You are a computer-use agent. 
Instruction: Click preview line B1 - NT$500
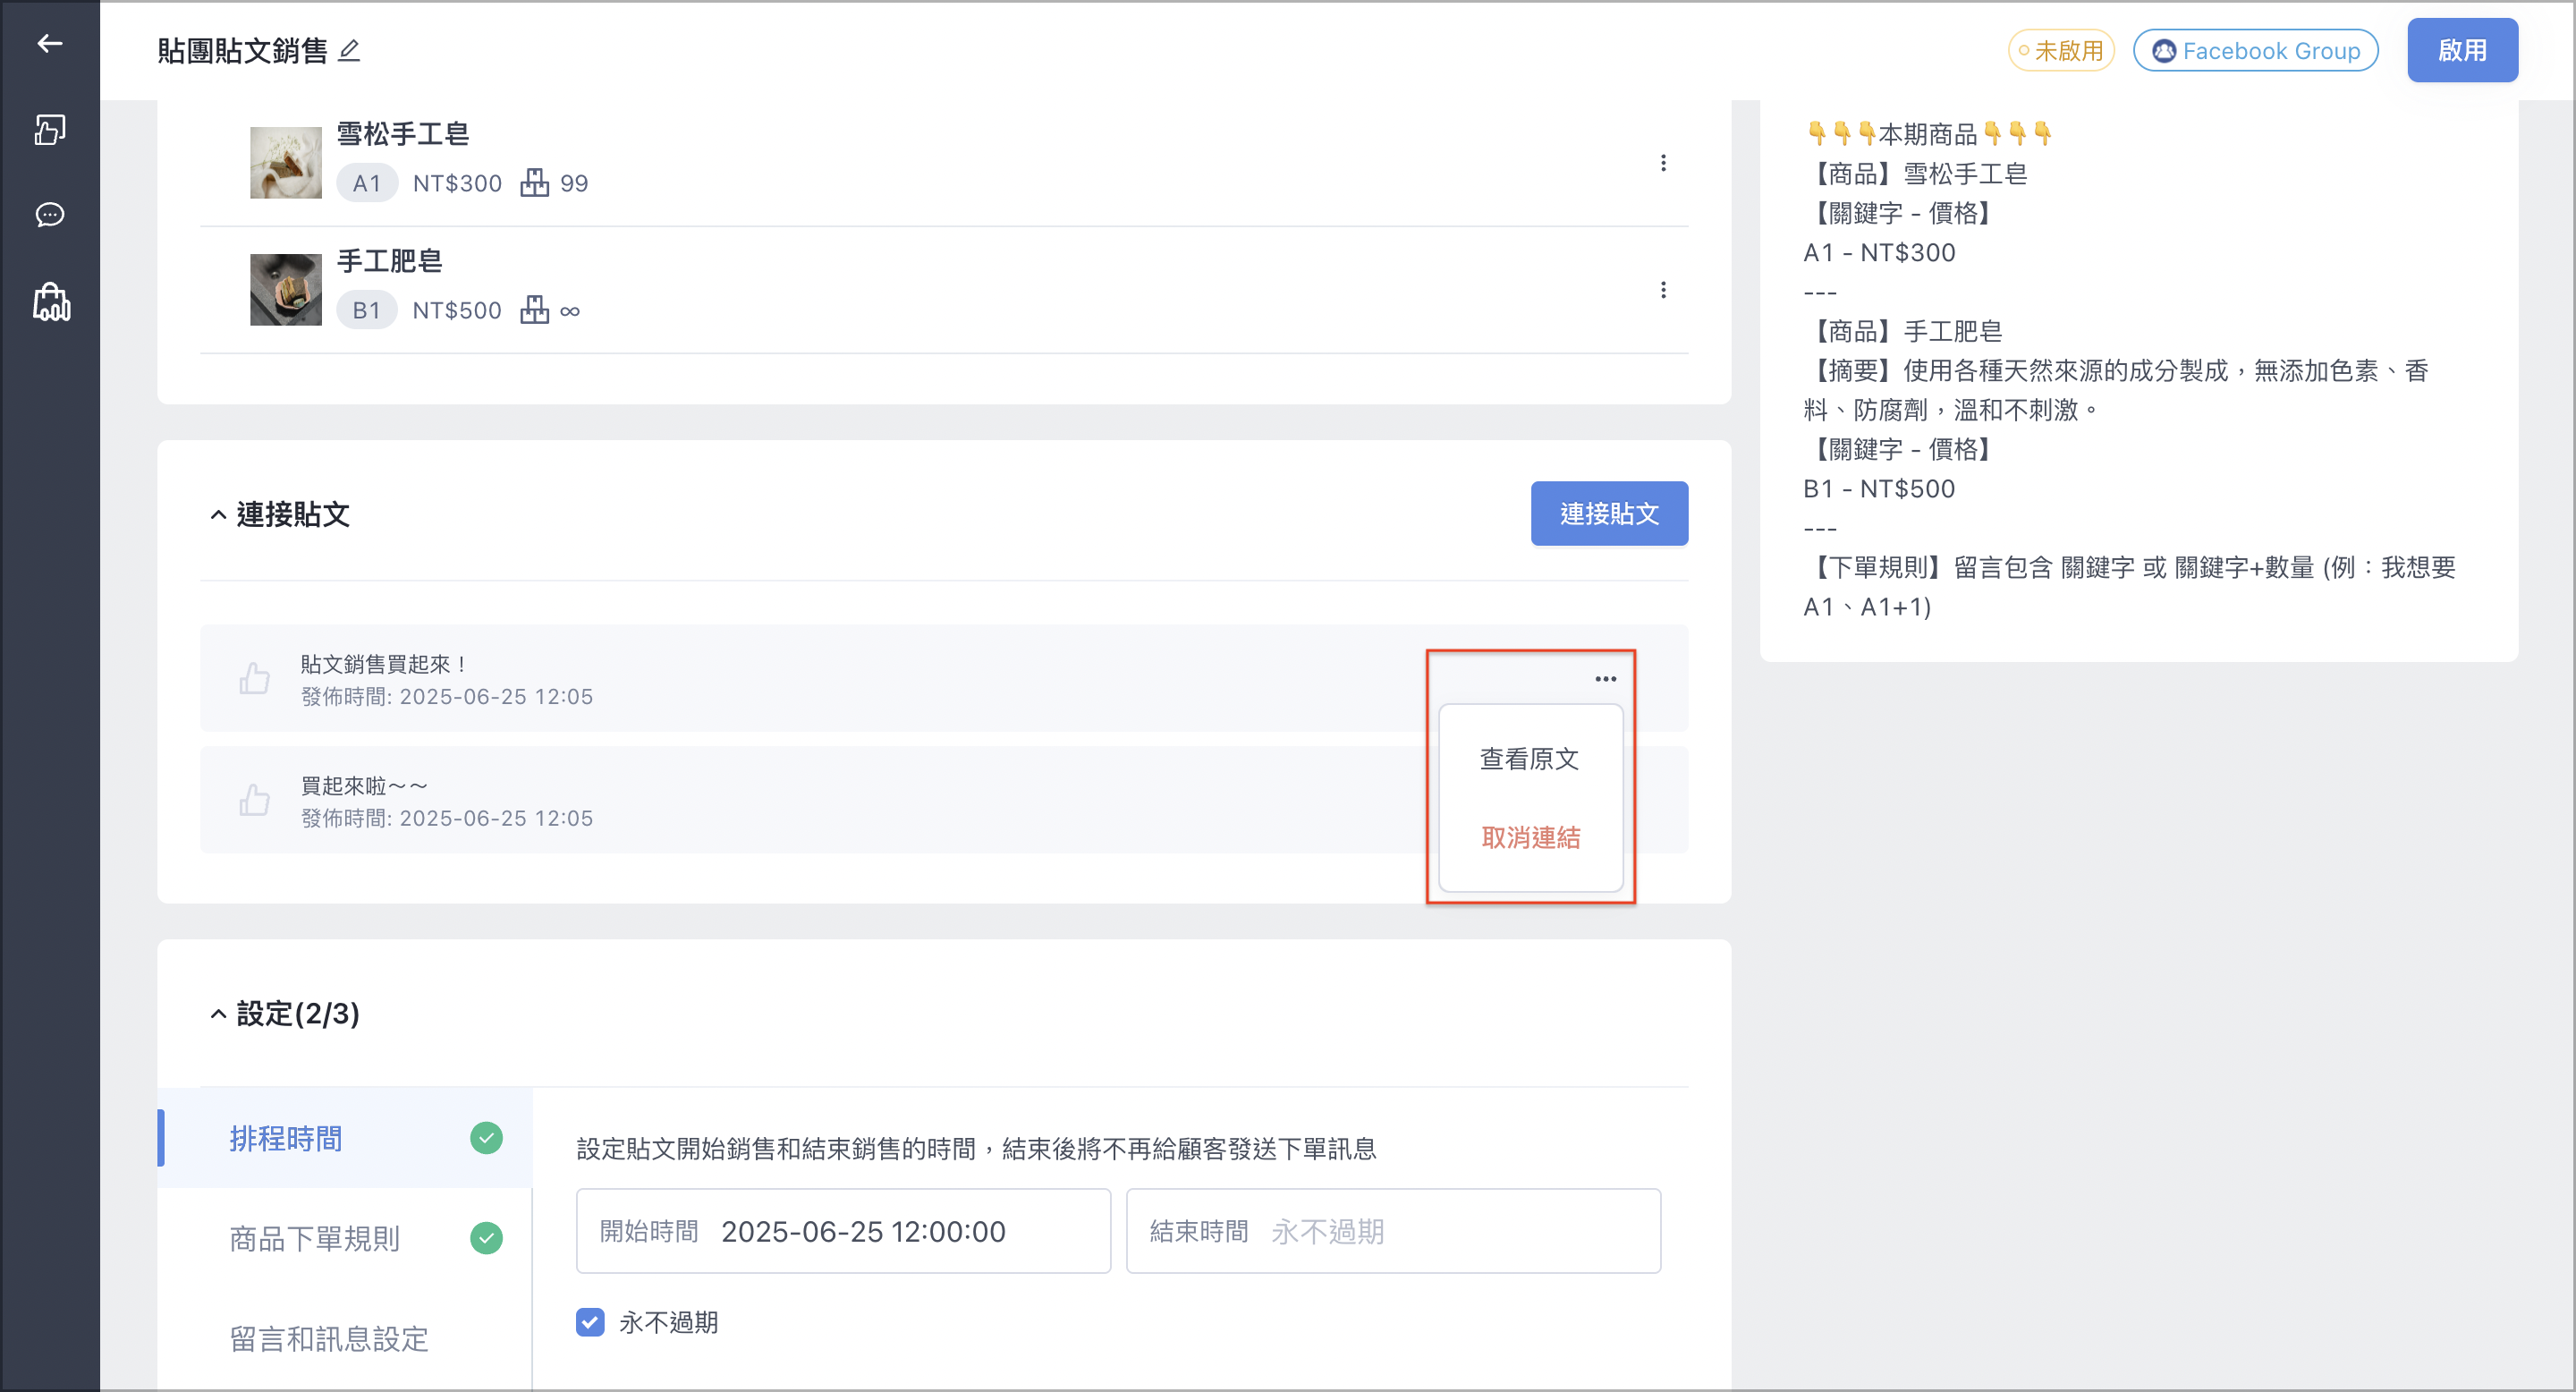click(x=1879, y=488)
